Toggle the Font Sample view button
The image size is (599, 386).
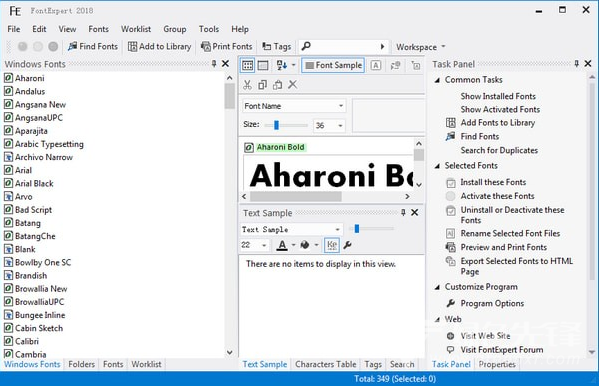coord(333,65)
